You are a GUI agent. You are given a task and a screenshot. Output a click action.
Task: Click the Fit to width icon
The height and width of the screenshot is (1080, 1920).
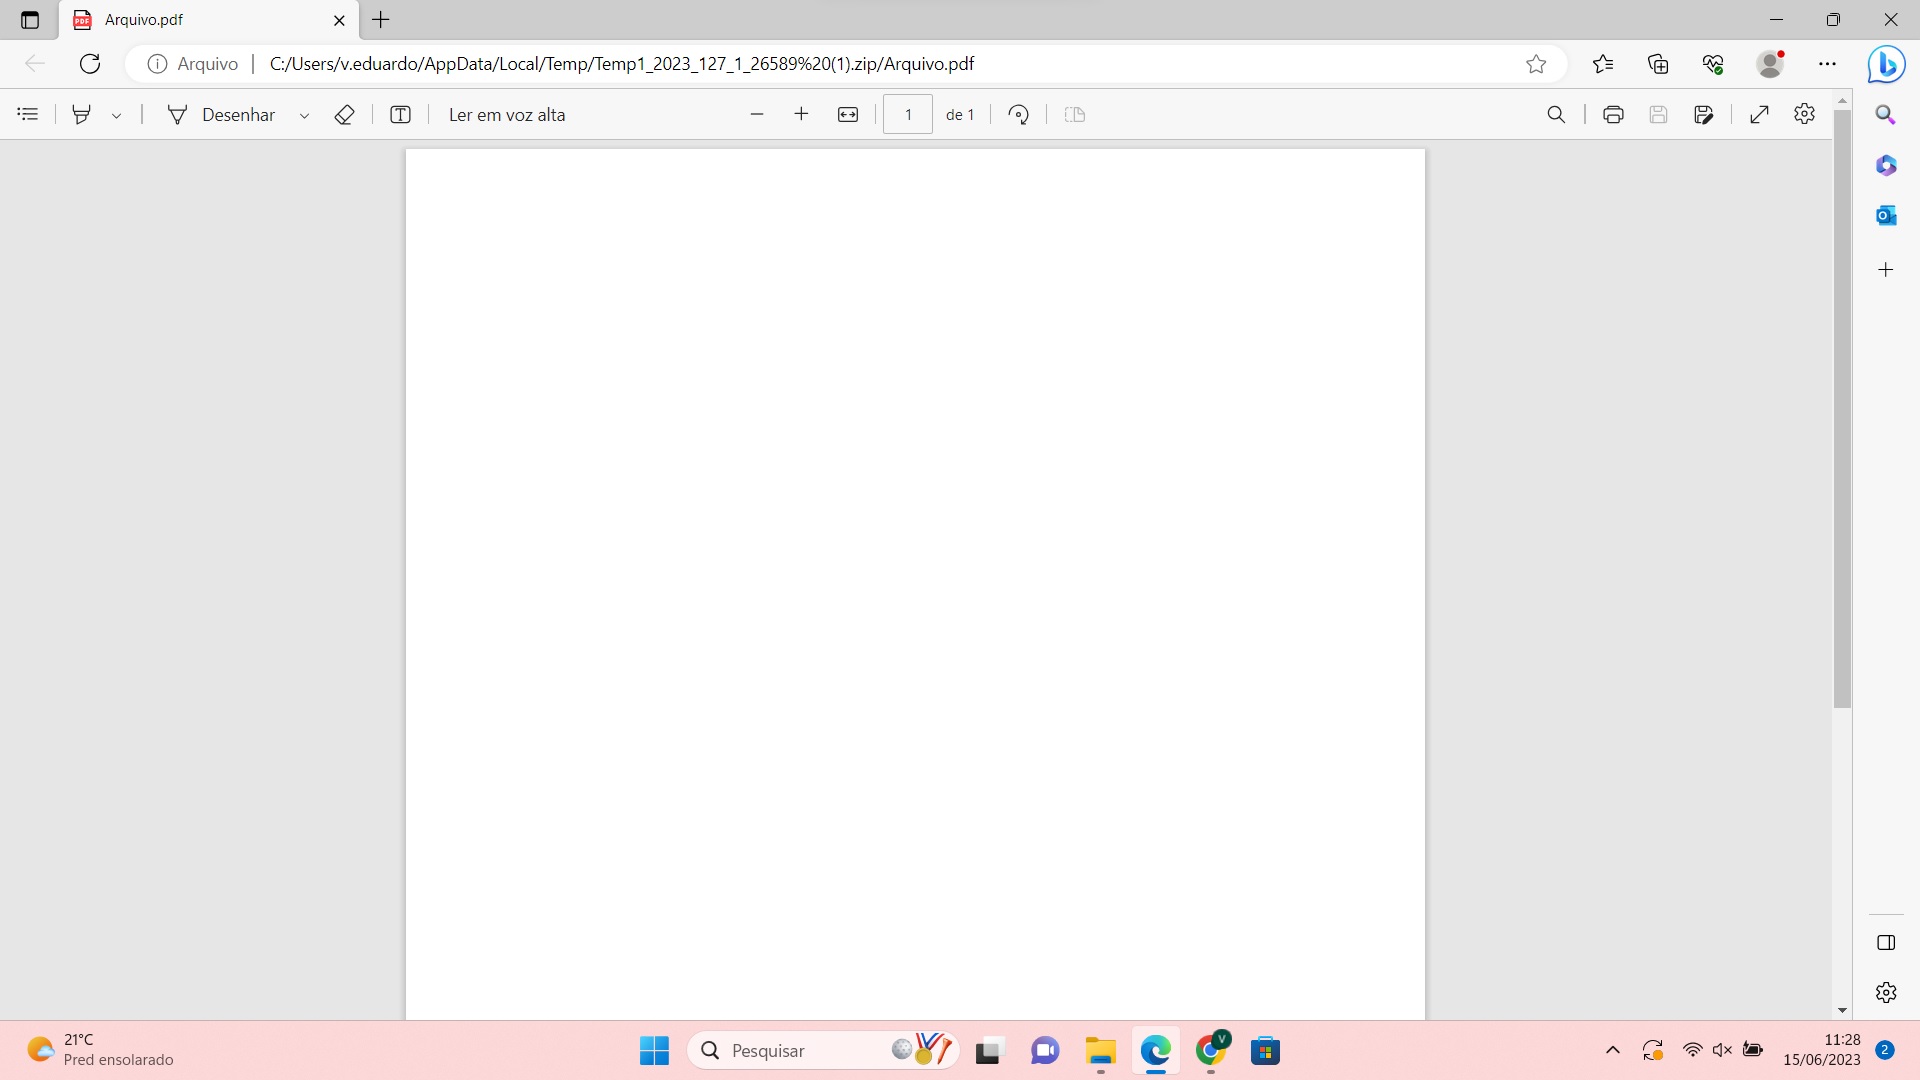(848, 114)
